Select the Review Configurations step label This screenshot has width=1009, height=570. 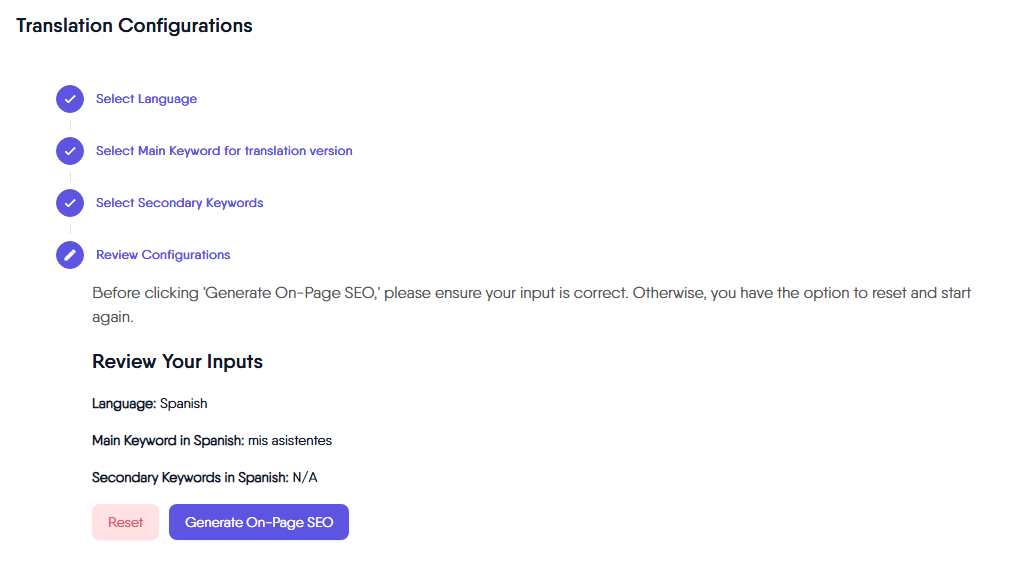(163, 255)
